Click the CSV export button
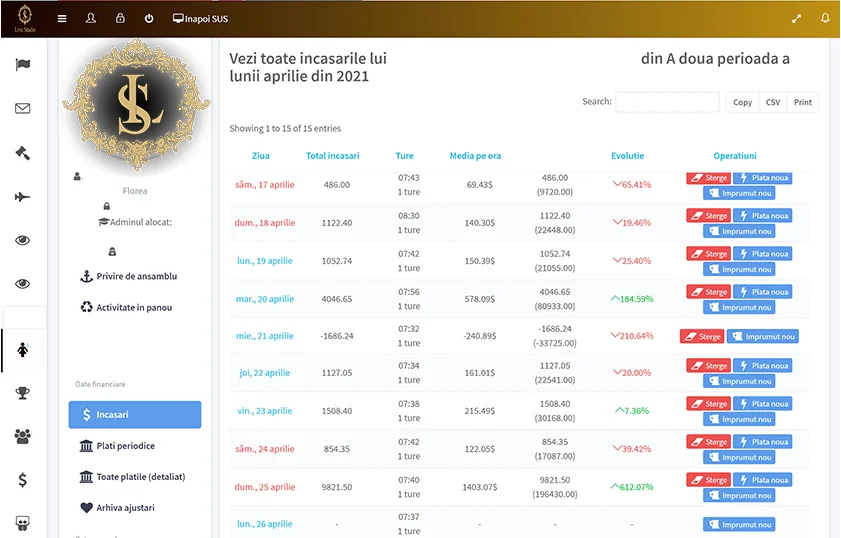This screenshot has height=538, width=841. coord(773,102)
